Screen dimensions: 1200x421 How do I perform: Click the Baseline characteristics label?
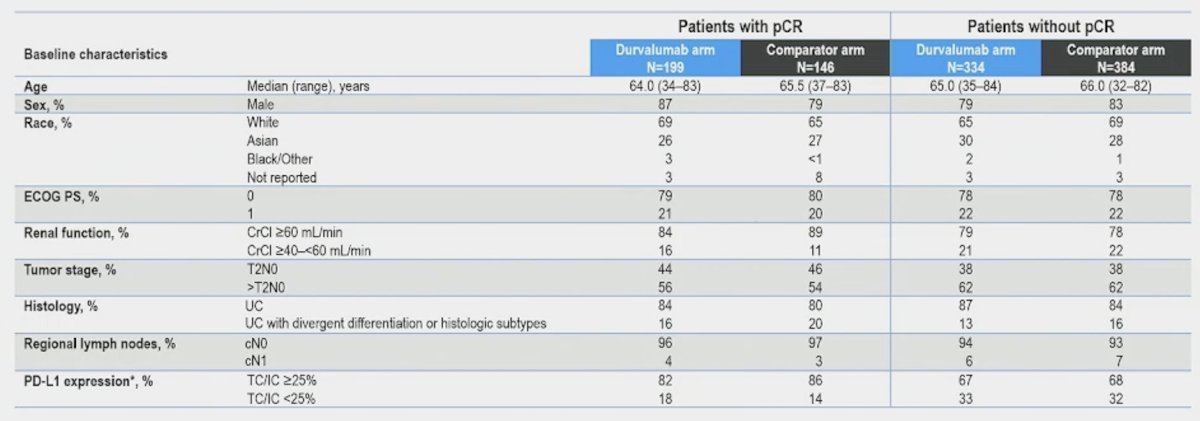[x=95, y=54]
